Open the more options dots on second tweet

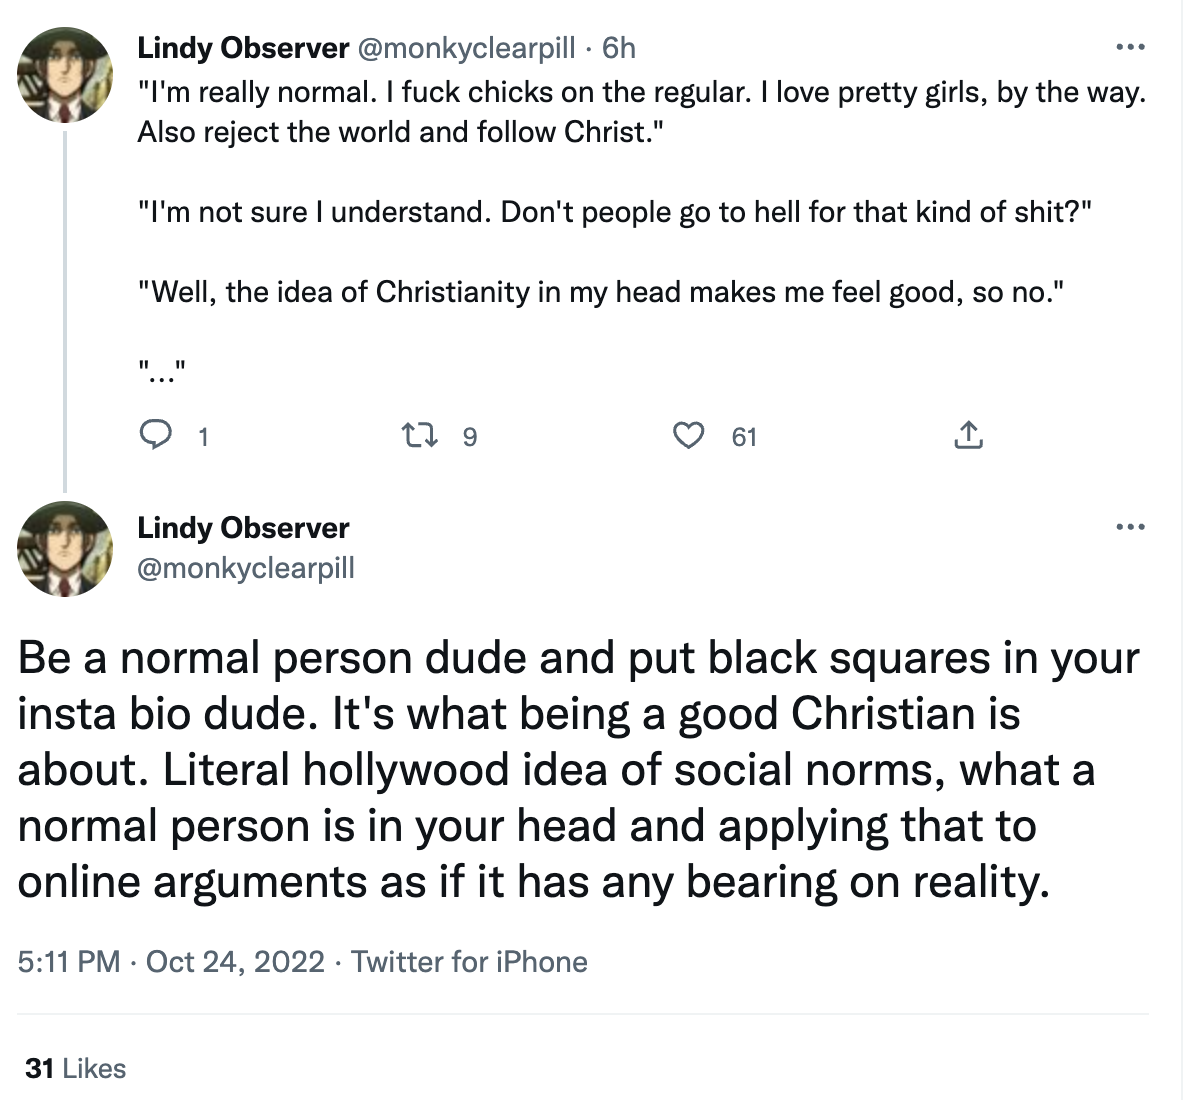click(x=1130, y=527)
